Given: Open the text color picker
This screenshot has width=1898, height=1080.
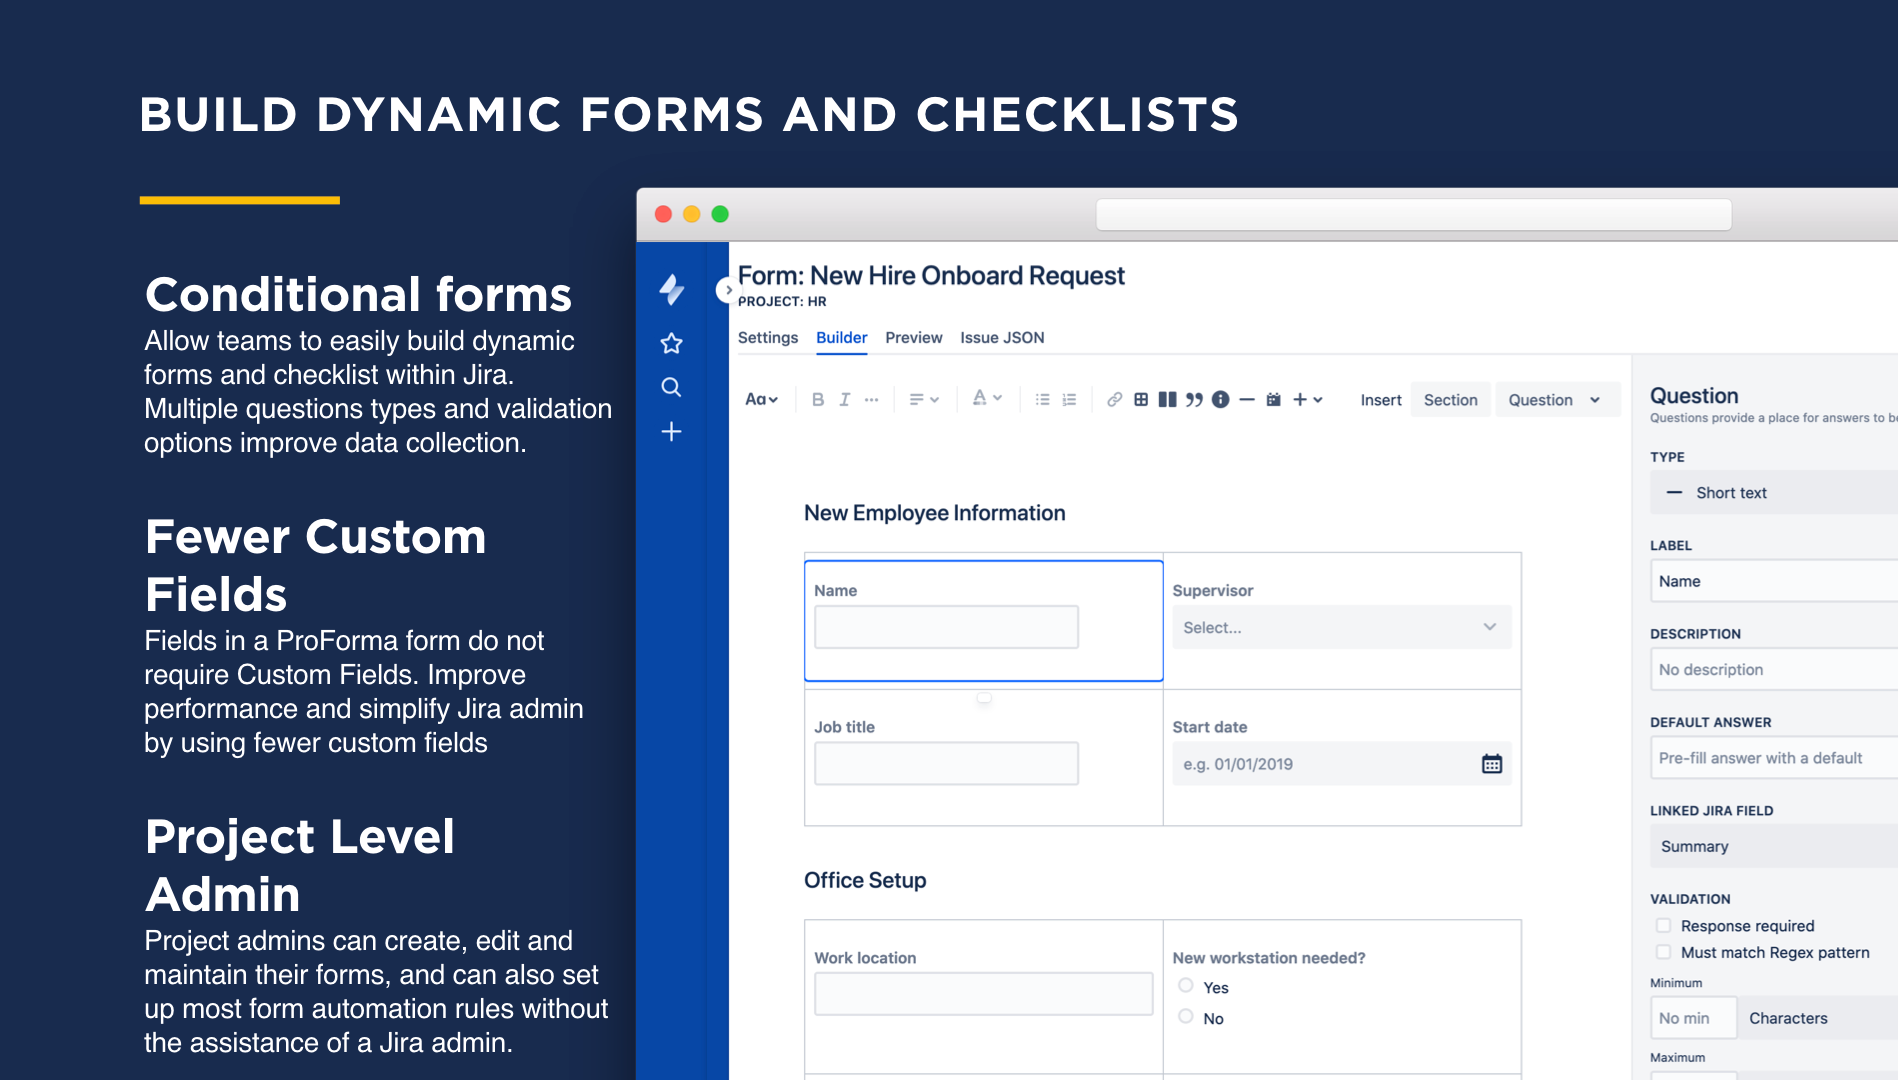Looking at the screenshot, I should [x=987, y=399].
